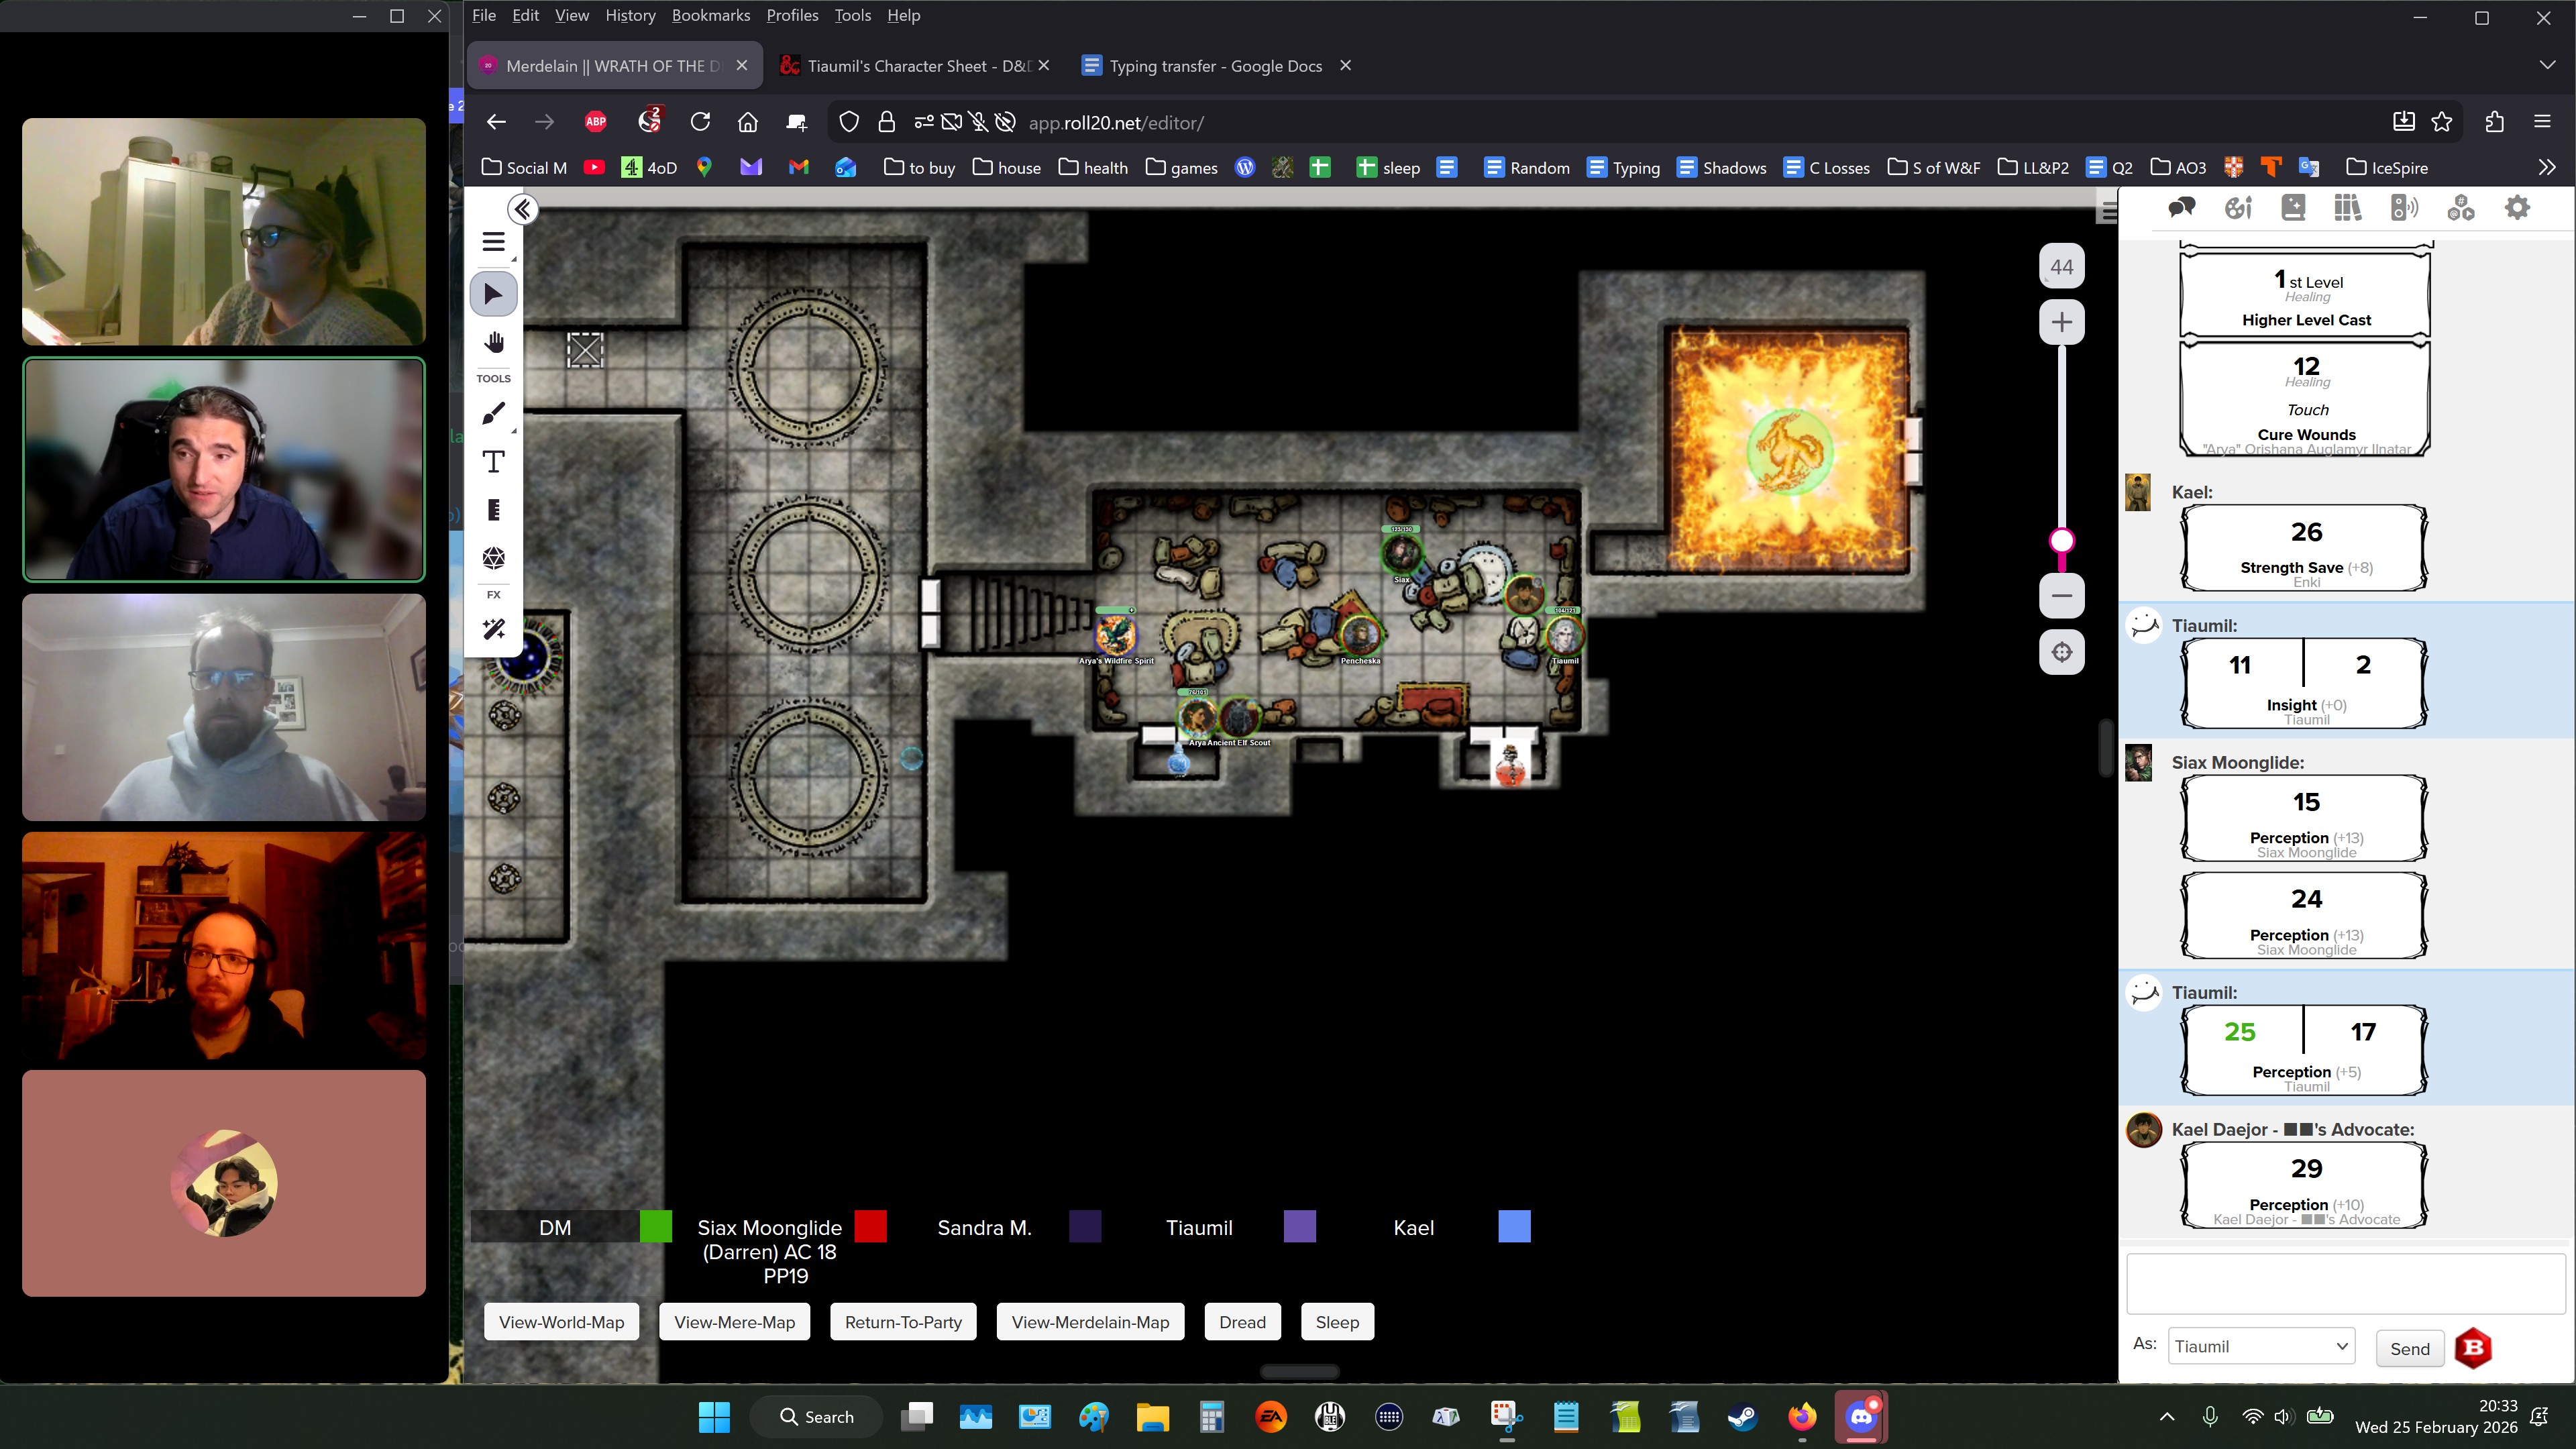Open the Bookmarks menu
2576x1449 pixels.
coord(710,15)
